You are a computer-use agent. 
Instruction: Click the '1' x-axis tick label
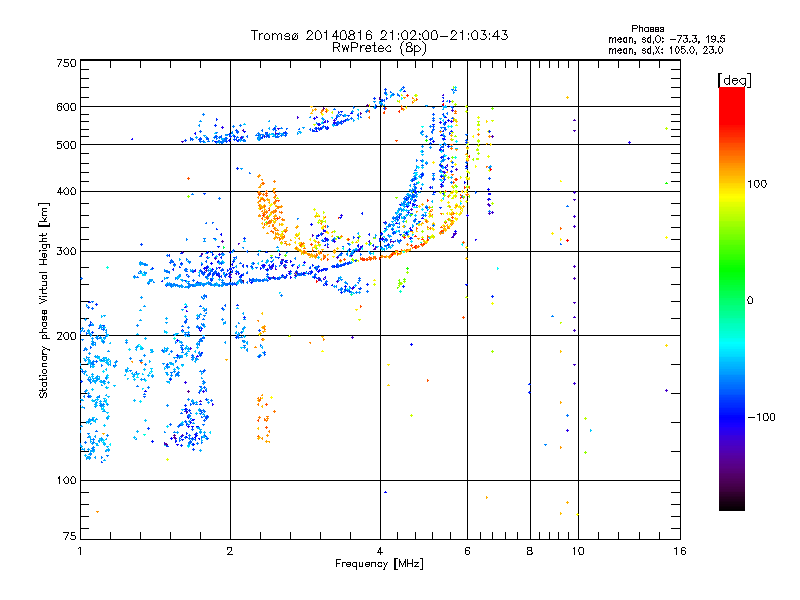pos(80,552)
